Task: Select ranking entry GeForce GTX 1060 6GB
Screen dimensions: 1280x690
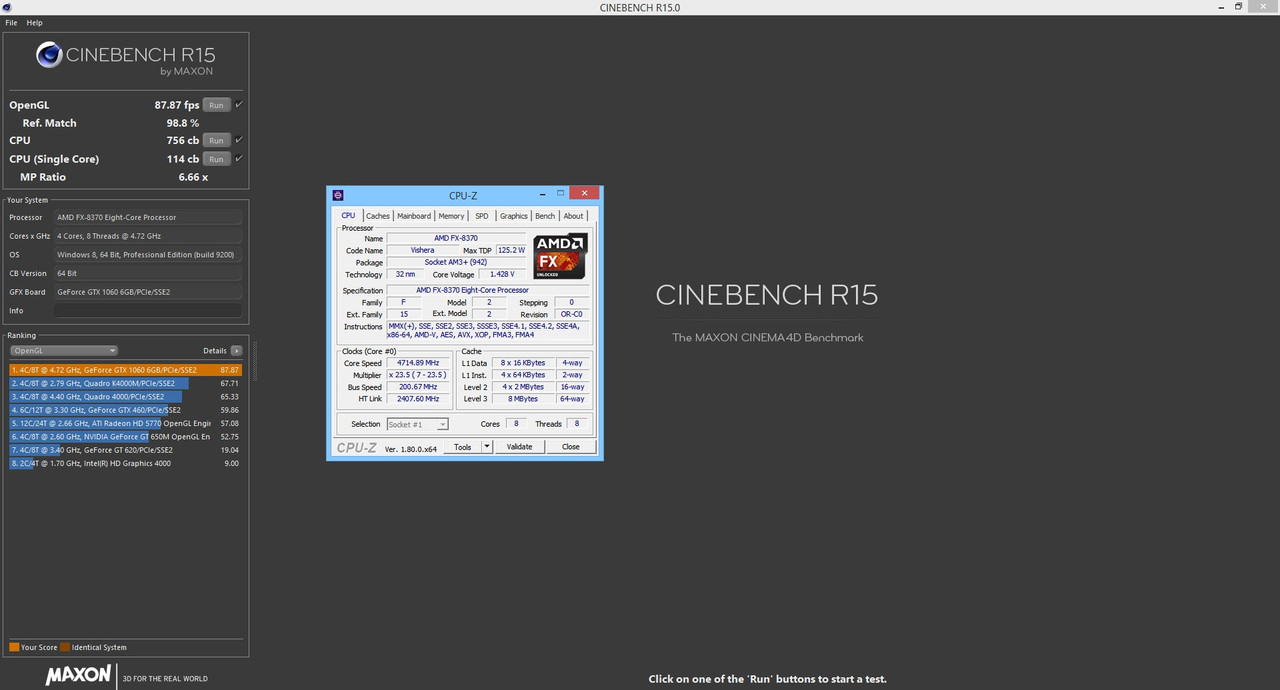Action: [x=125, y=370]
